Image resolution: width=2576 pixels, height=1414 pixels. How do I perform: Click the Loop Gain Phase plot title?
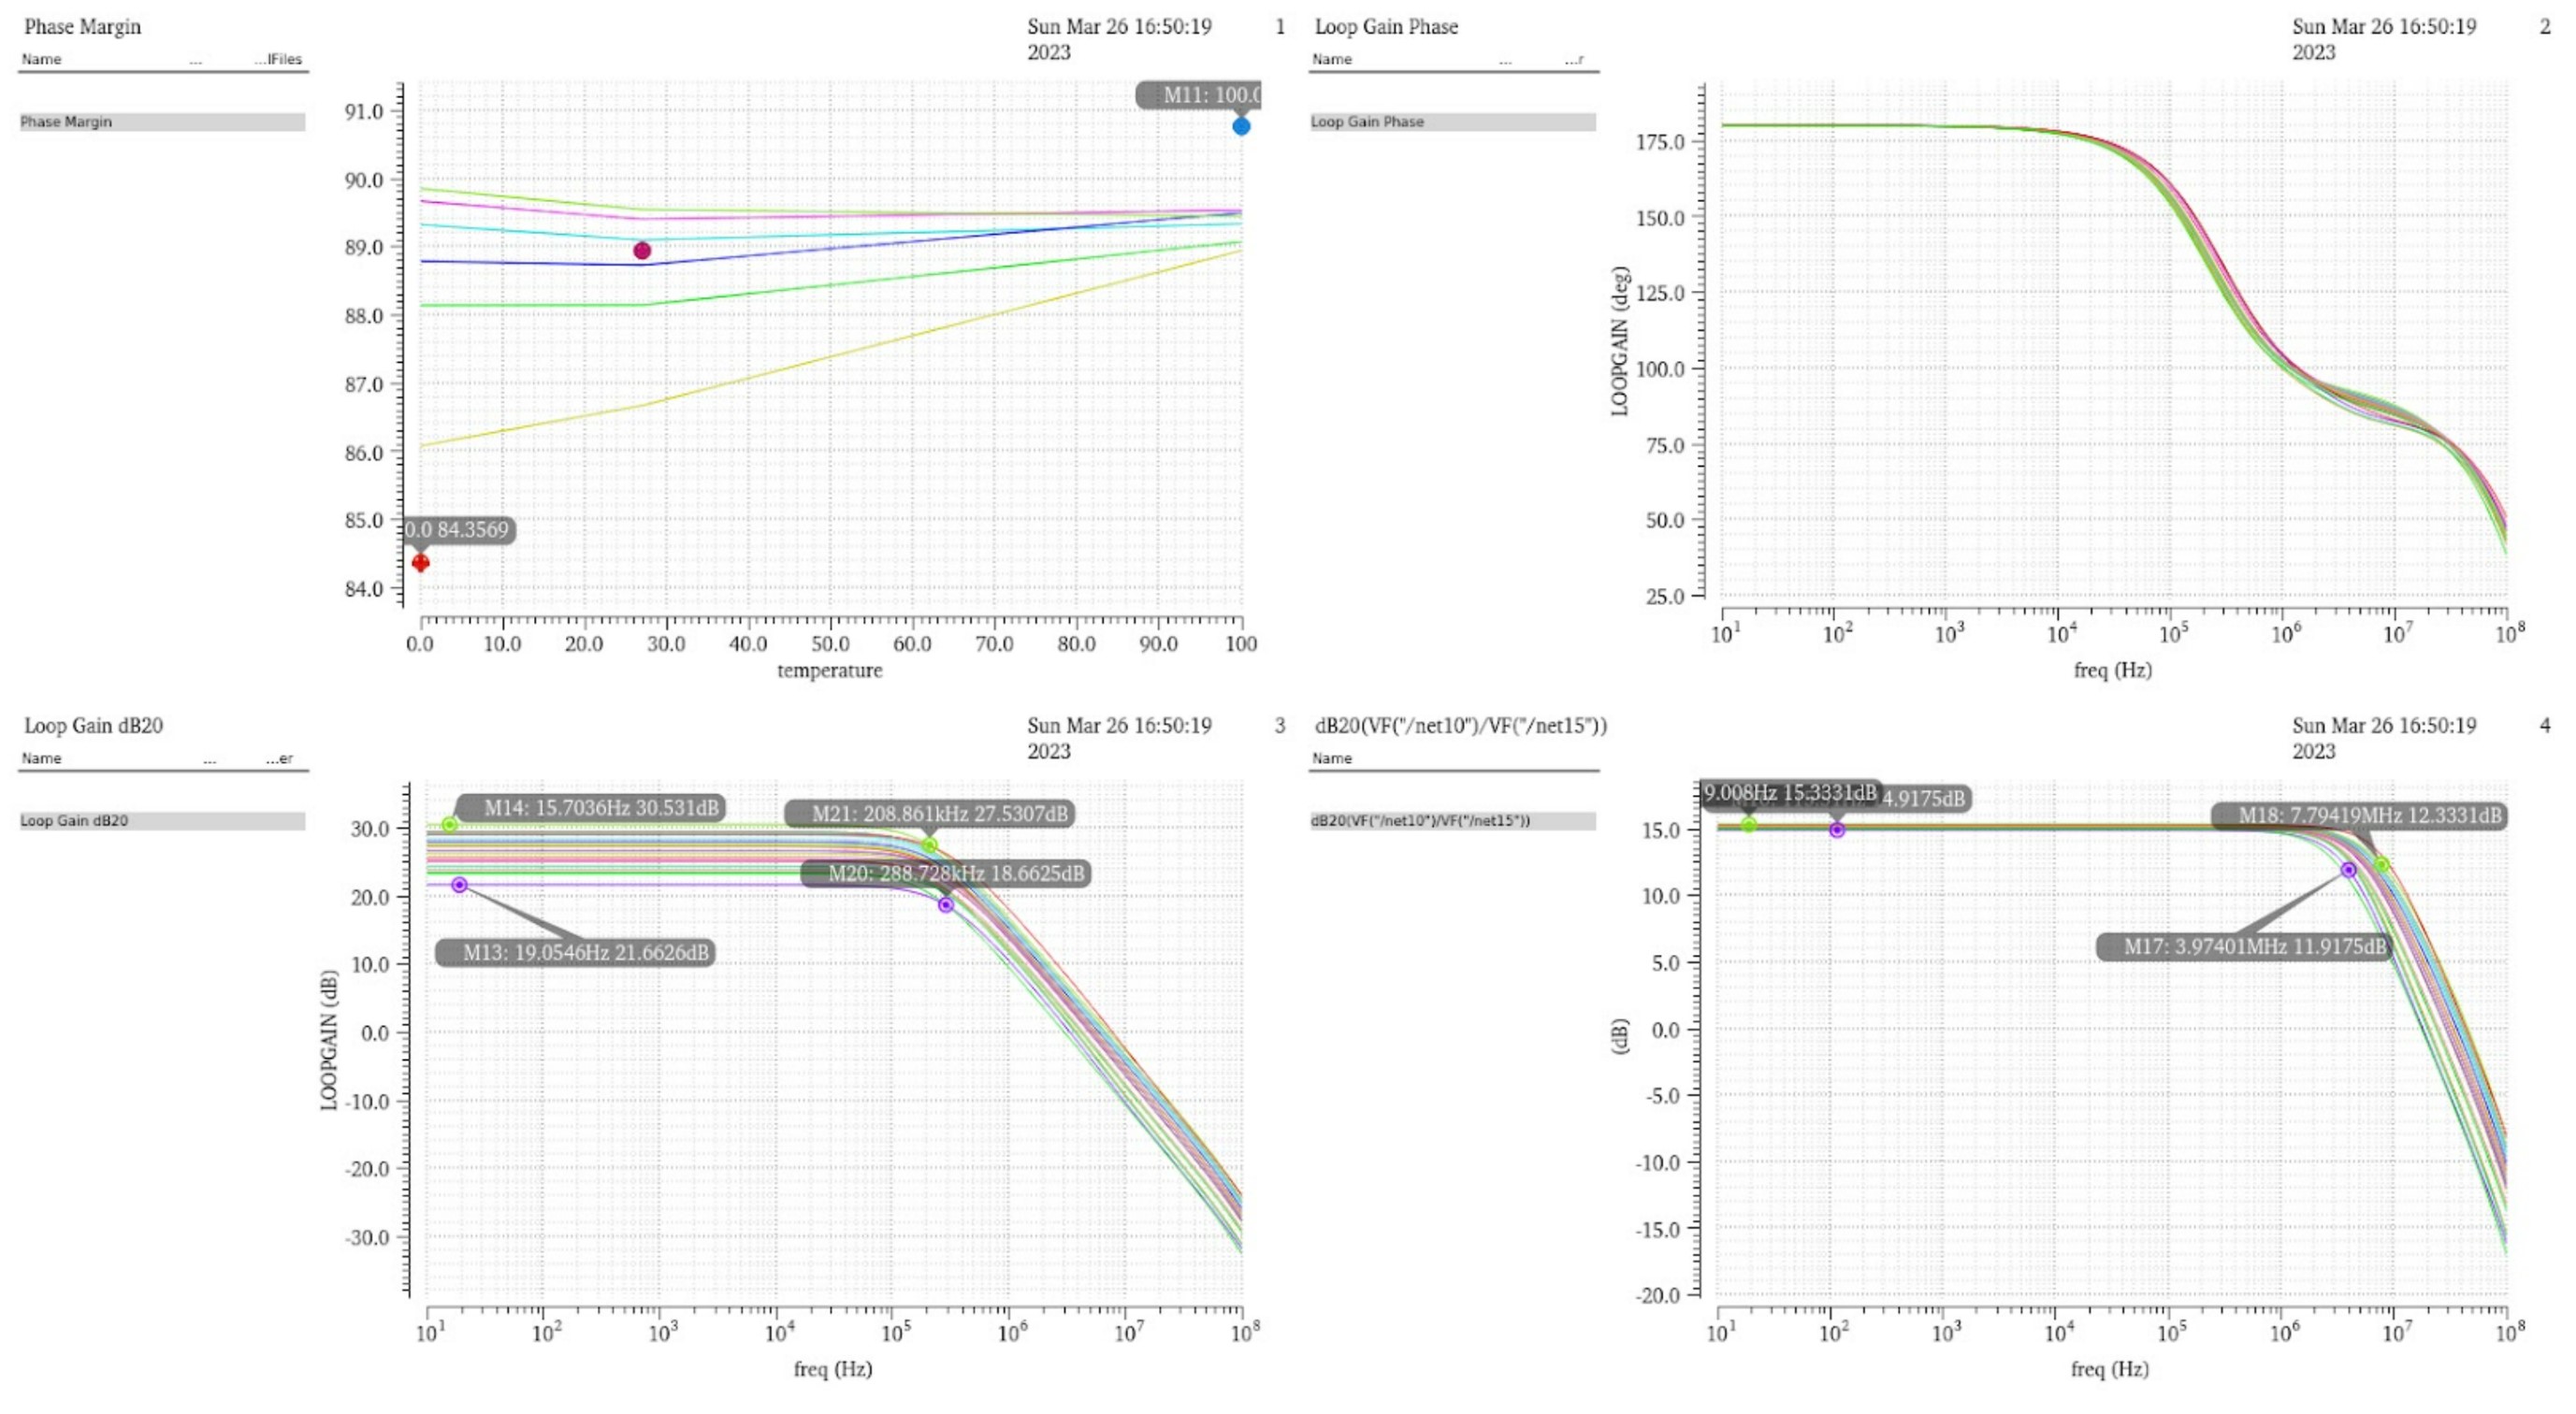pos(1385,27)
